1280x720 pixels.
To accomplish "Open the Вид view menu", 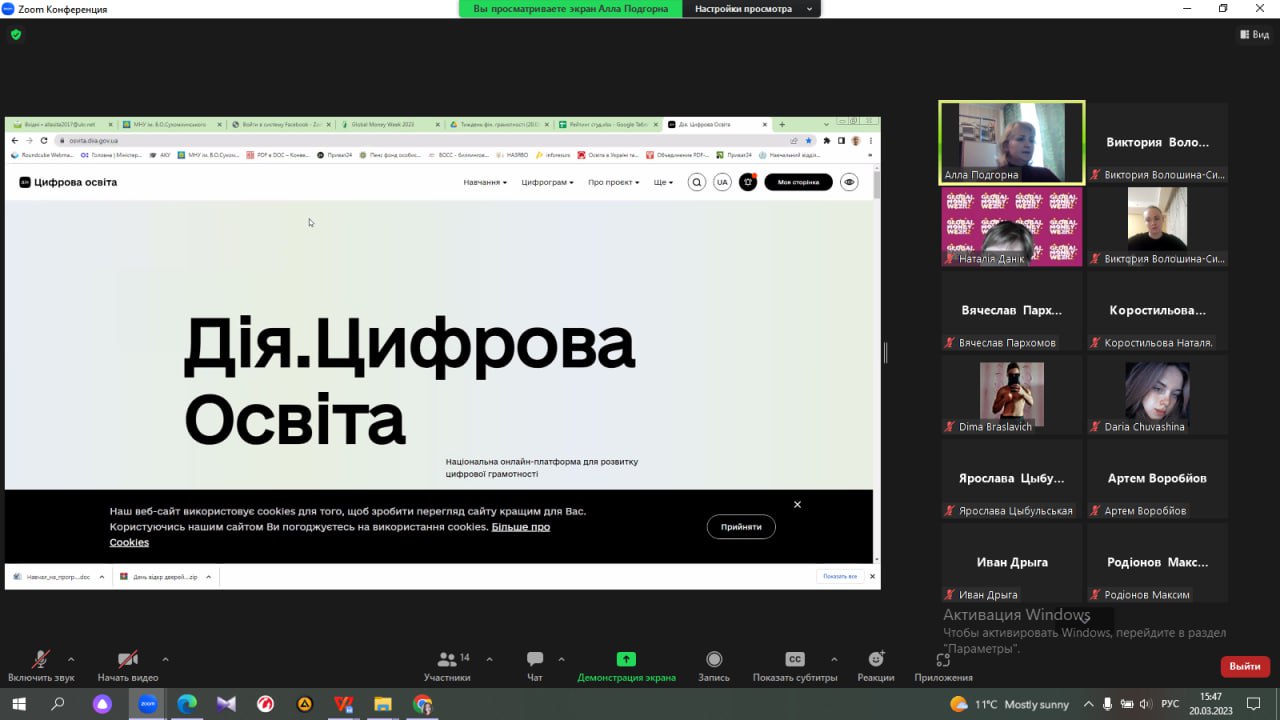I will (x=1254, y=34).
